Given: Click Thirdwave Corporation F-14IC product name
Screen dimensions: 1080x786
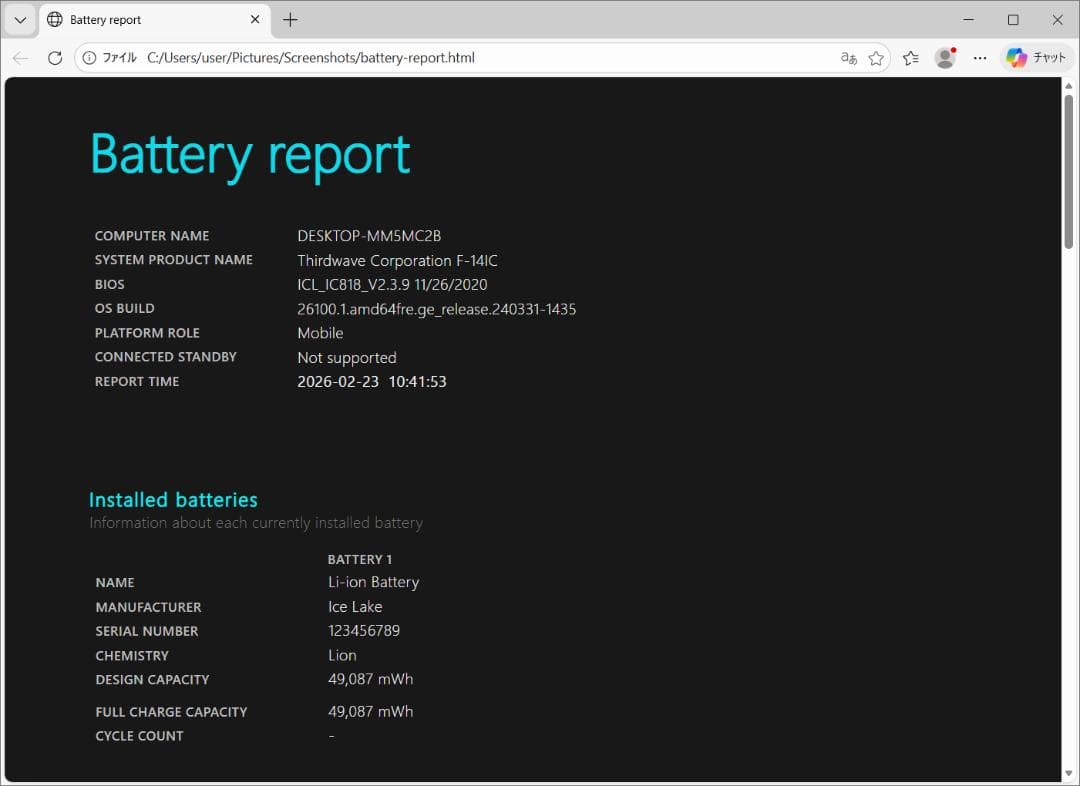Looking at the screenshot, I should [x=397, y=260].
